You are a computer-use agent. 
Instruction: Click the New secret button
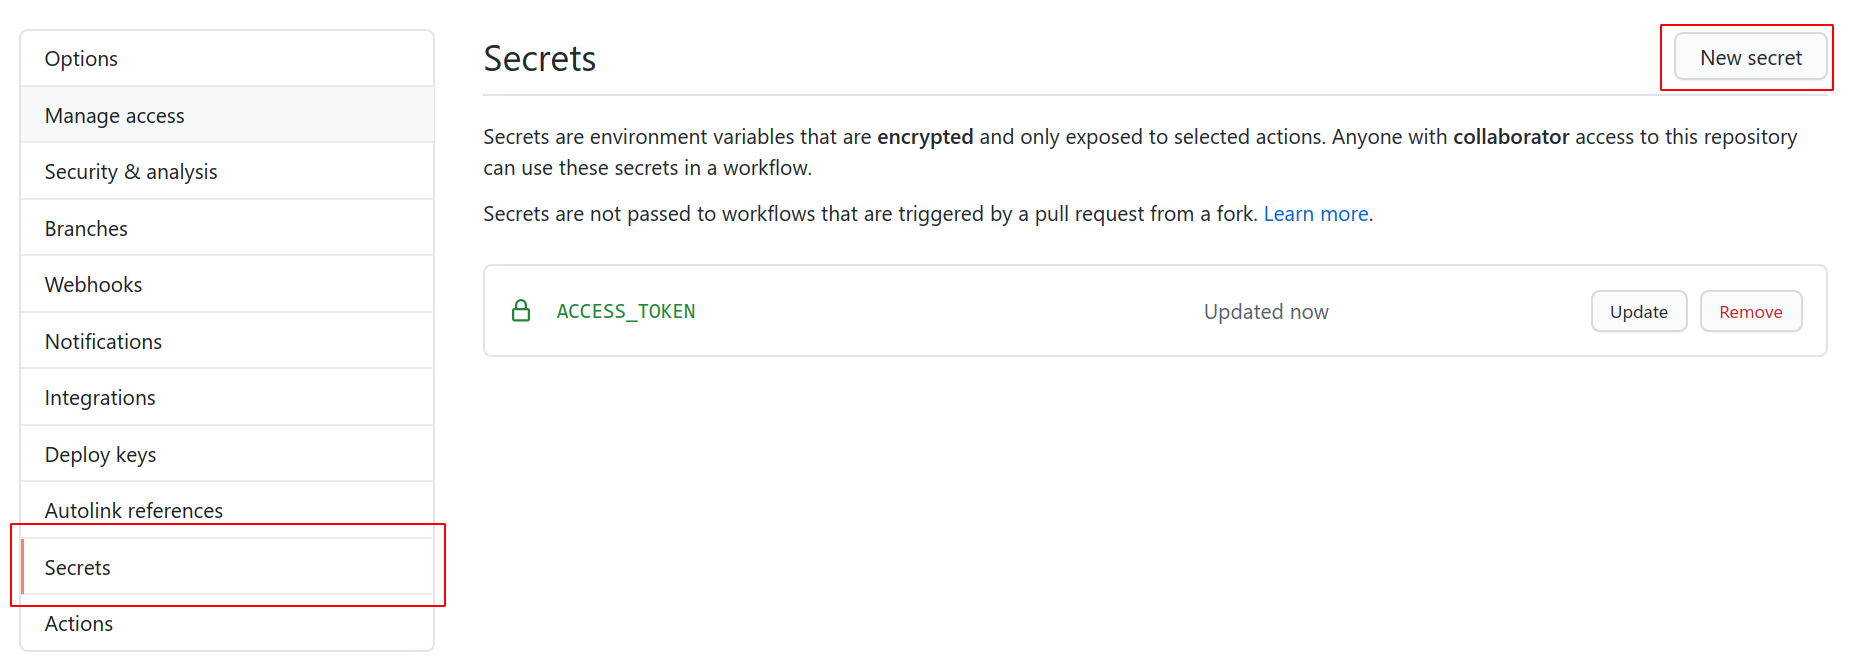pos(1750,58)
